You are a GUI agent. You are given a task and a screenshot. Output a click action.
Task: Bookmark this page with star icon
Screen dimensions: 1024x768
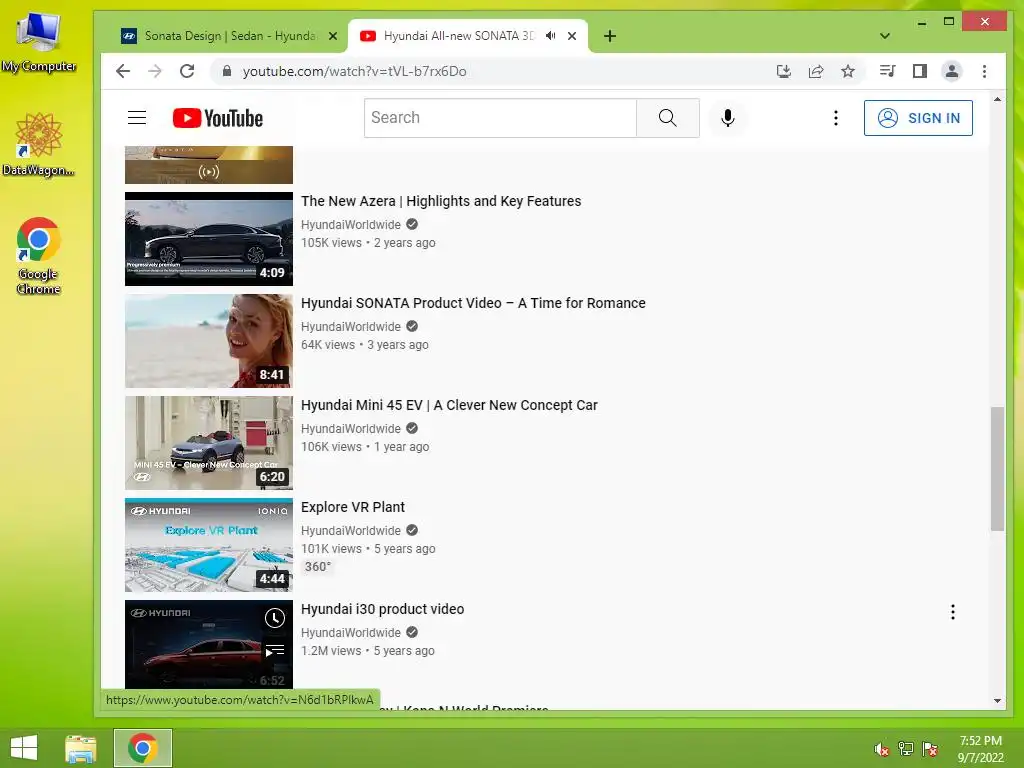click(x=848, y=71)
